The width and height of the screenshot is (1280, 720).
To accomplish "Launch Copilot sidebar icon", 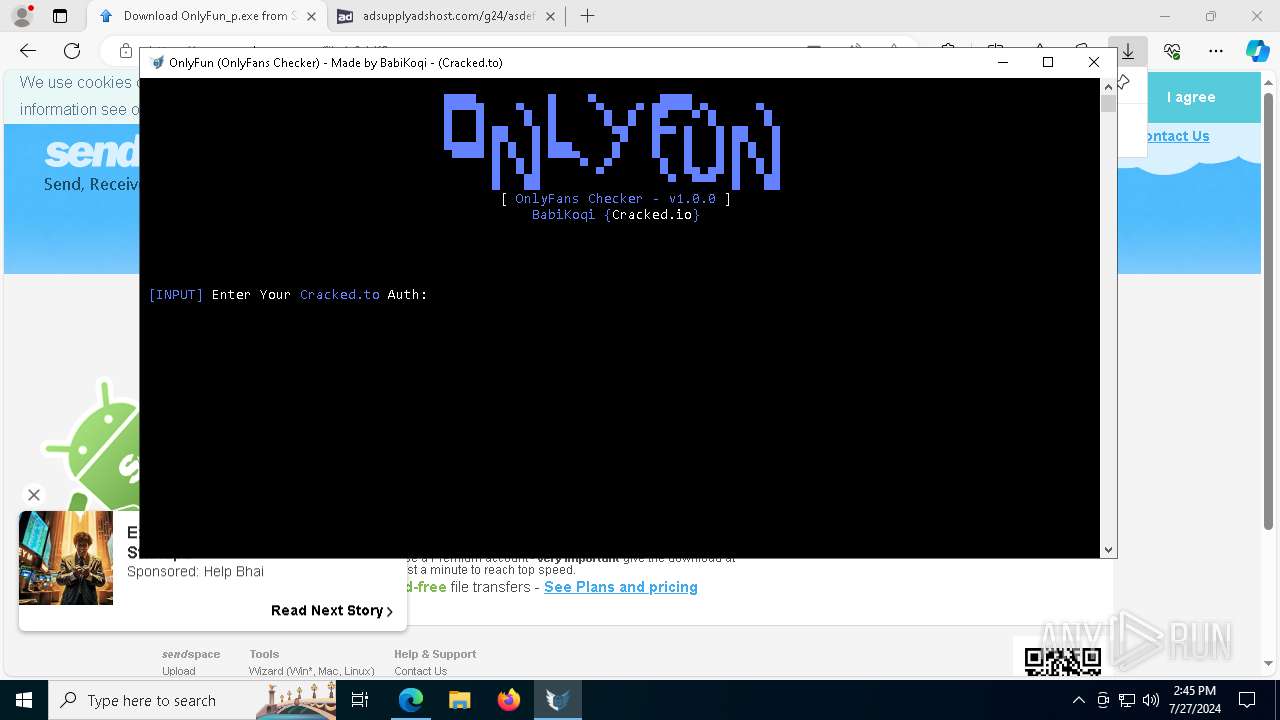I will [1257, 51].
